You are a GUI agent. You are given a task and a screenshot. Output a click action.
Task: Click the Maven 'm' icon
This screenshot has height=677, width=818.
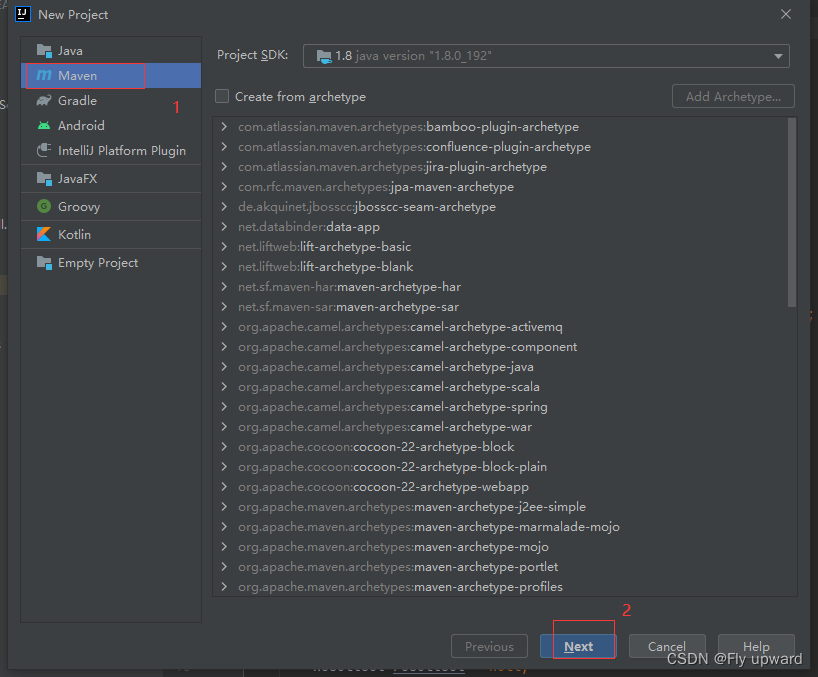pos(44,76)
